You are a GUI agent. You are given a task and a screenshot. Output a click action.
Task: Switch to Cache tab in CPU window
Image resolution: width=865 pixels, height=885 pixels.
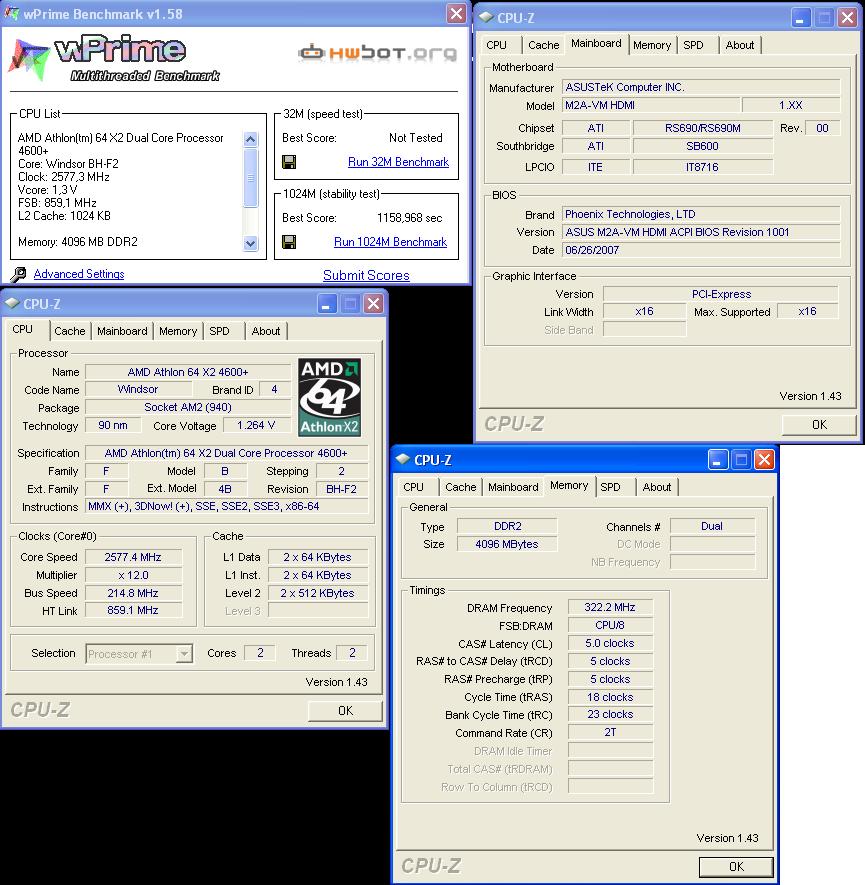point(69,331)
